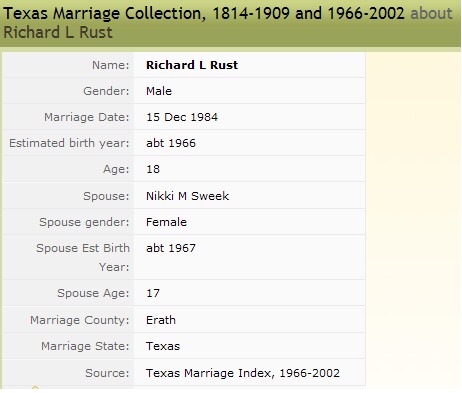Click Texas Marriage Collection header title
462x393 pixels.
pos(204,14)
